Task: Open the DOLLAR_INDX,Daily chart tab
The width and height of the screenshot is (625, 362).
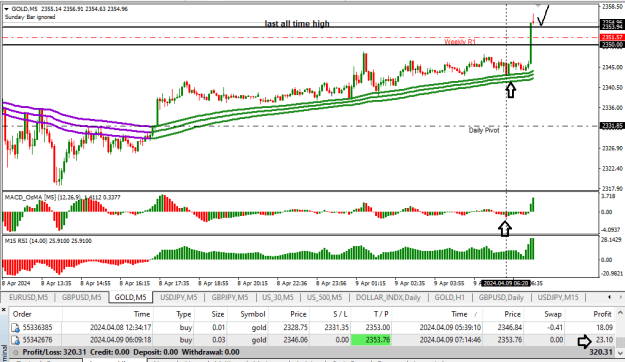Action: (x=388, y=297)
